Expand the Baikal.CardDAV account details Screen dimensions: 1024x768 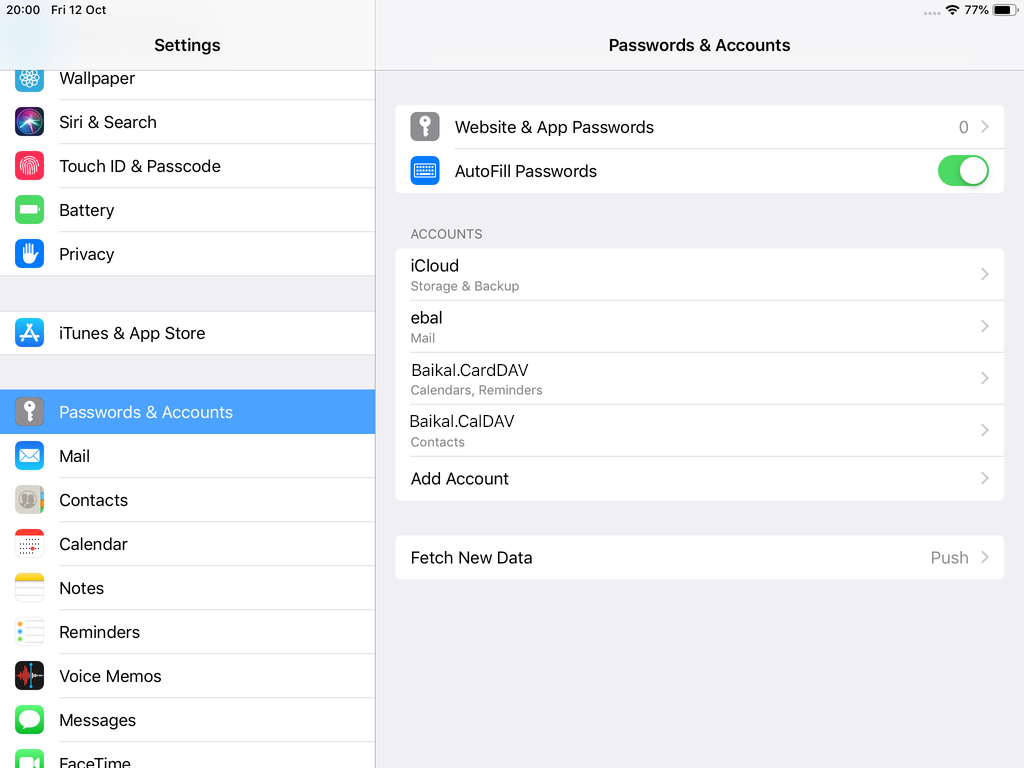pos(700,378)
